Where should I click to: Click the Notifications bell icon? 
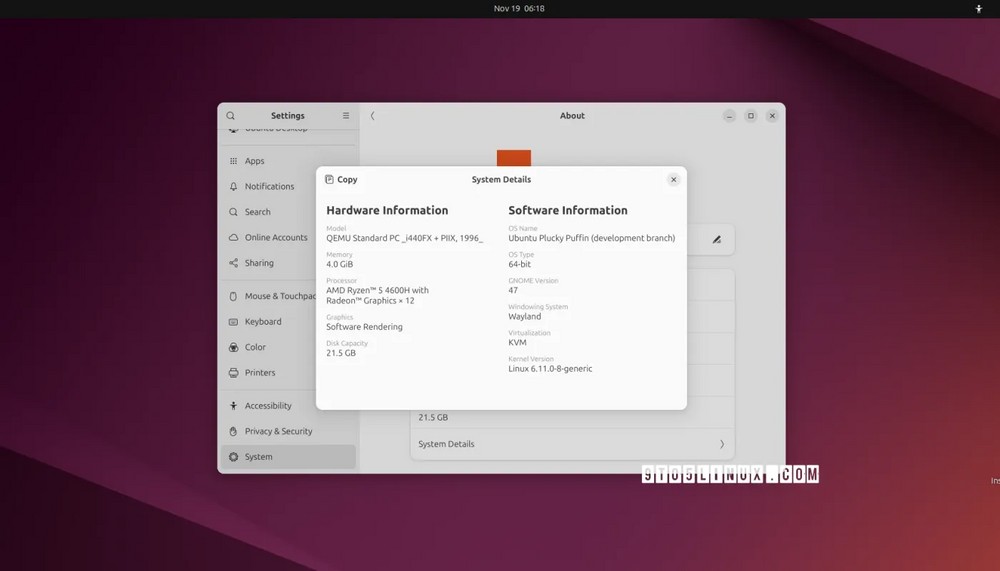[233, 186]
